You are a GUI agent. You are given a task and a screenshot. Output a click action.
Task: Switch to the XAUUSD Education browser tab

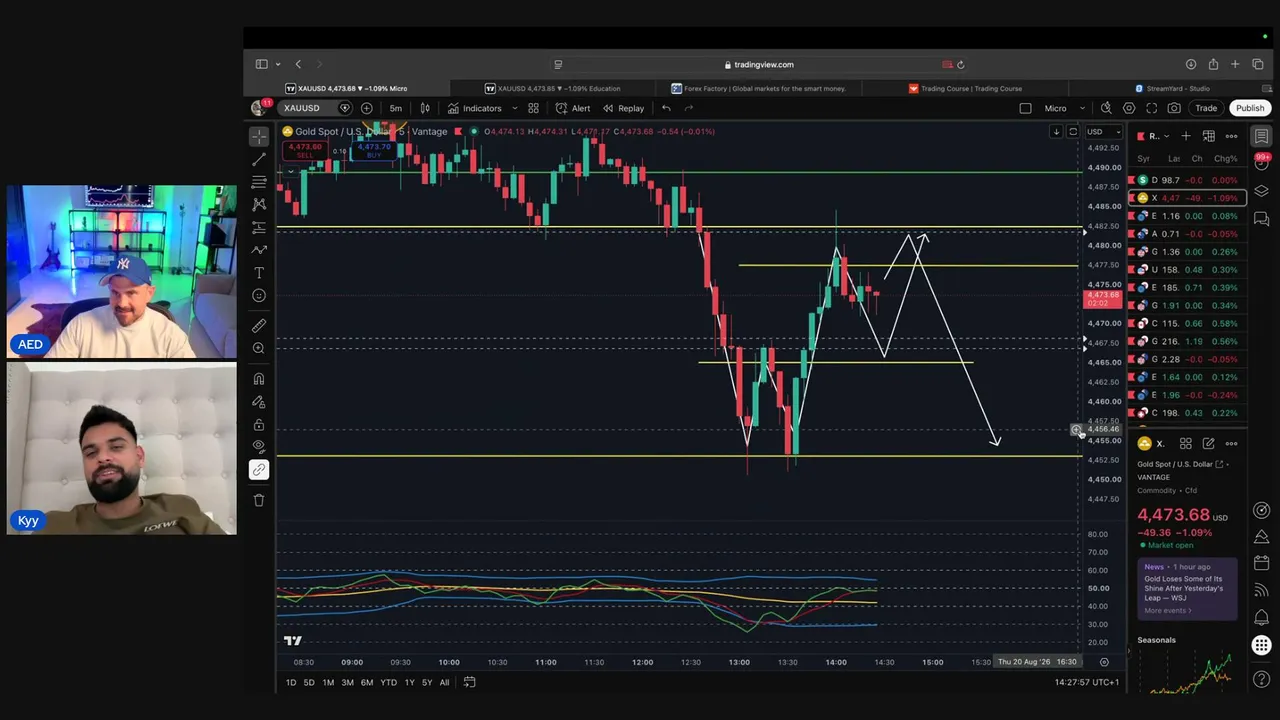(552, 88)
